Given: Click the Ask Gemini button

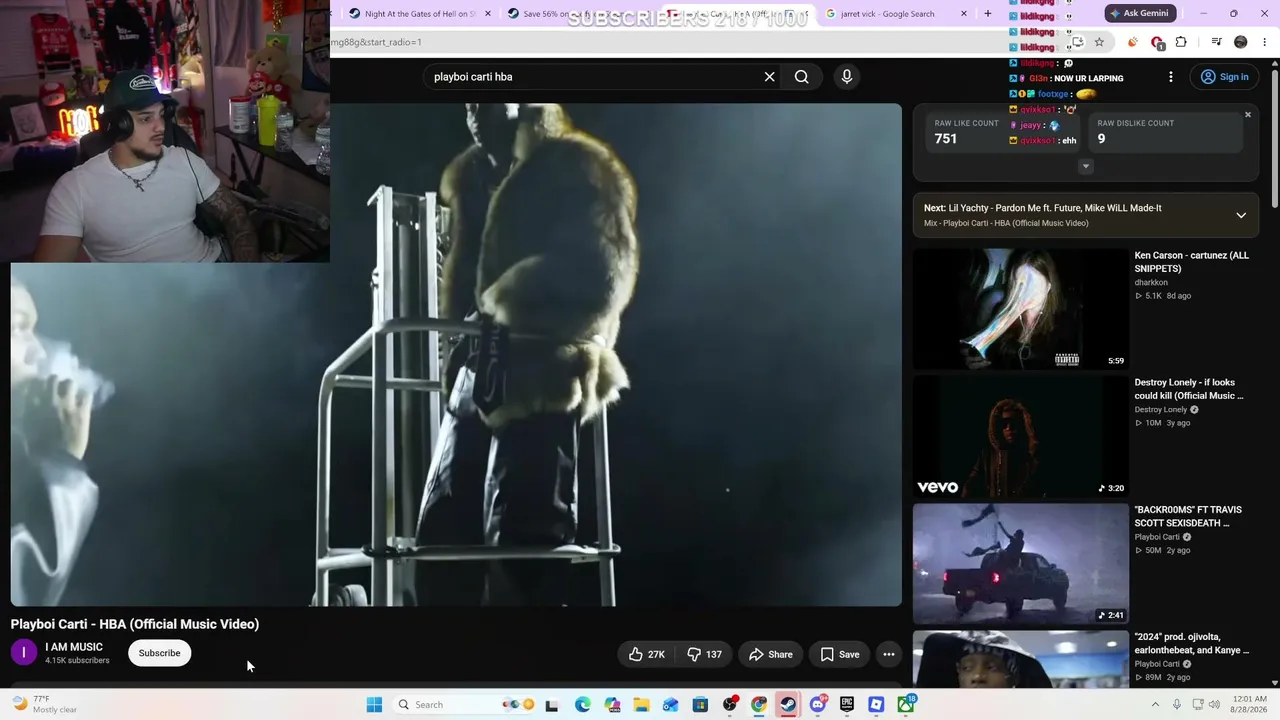Looking at the screenshot, I should 1138,14.
